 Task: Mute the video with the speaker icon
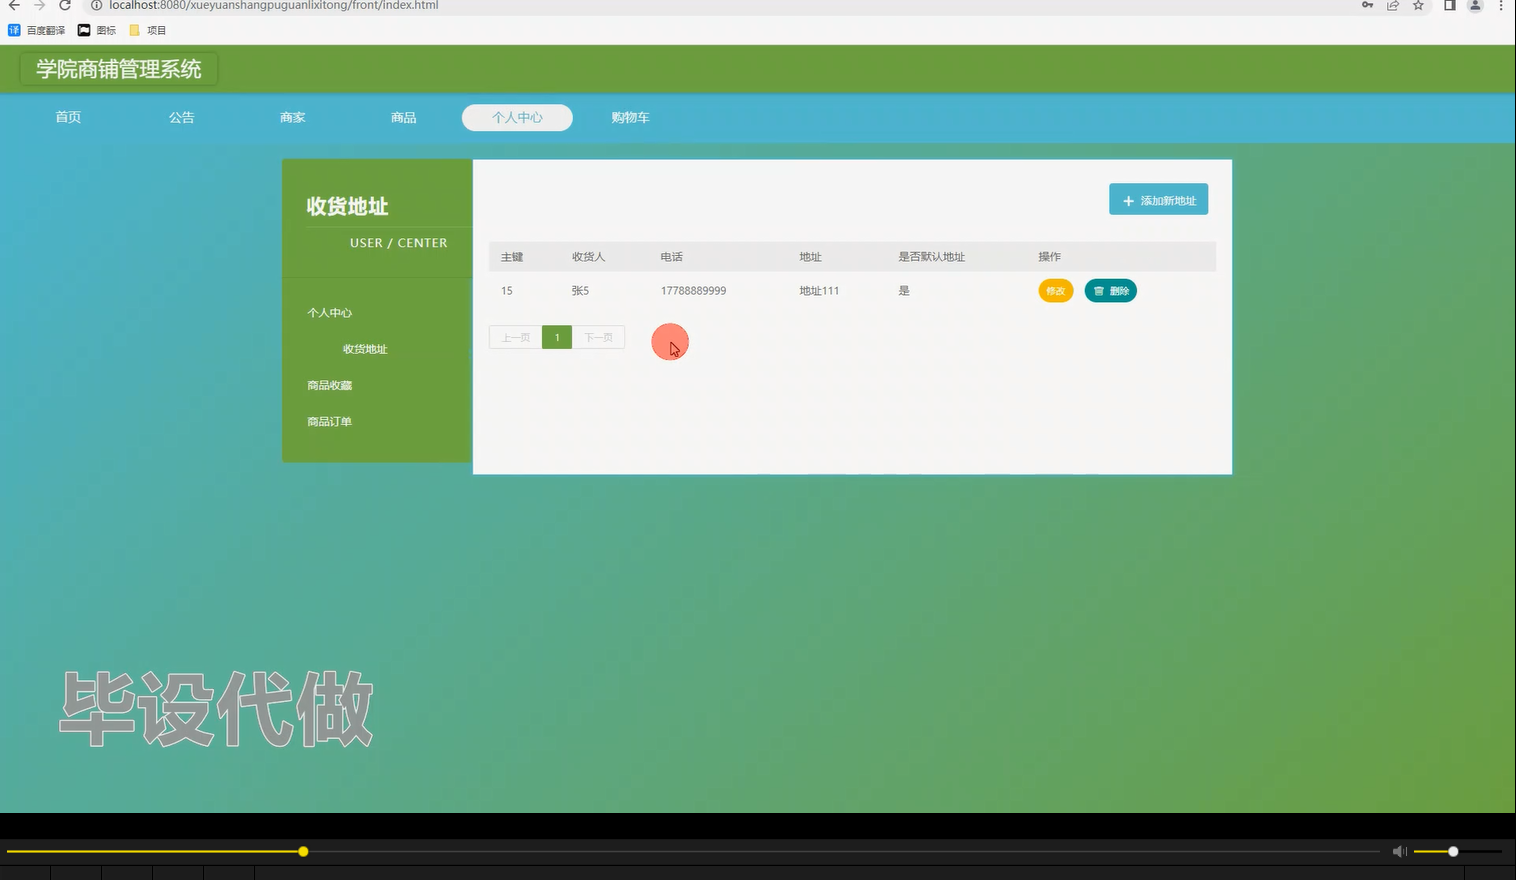click(1398, 851)
